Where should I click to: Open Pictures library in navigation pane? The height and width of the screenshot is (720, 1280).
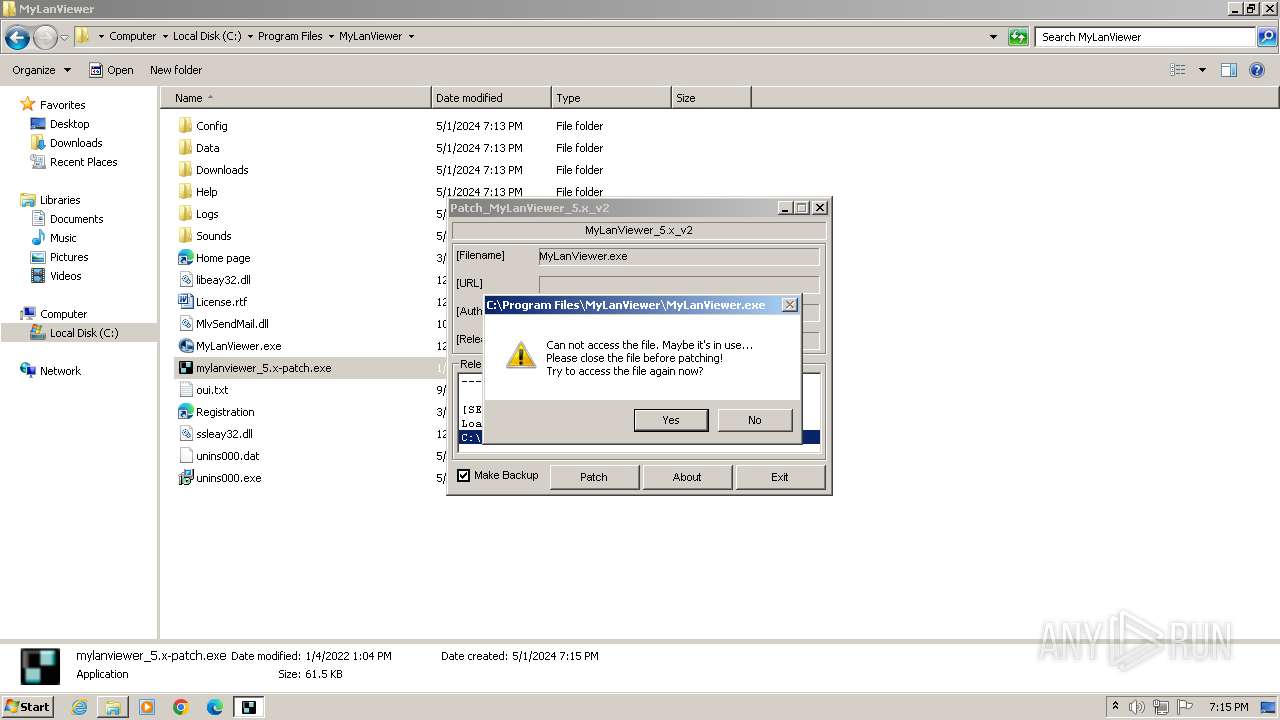pos(69,257)
